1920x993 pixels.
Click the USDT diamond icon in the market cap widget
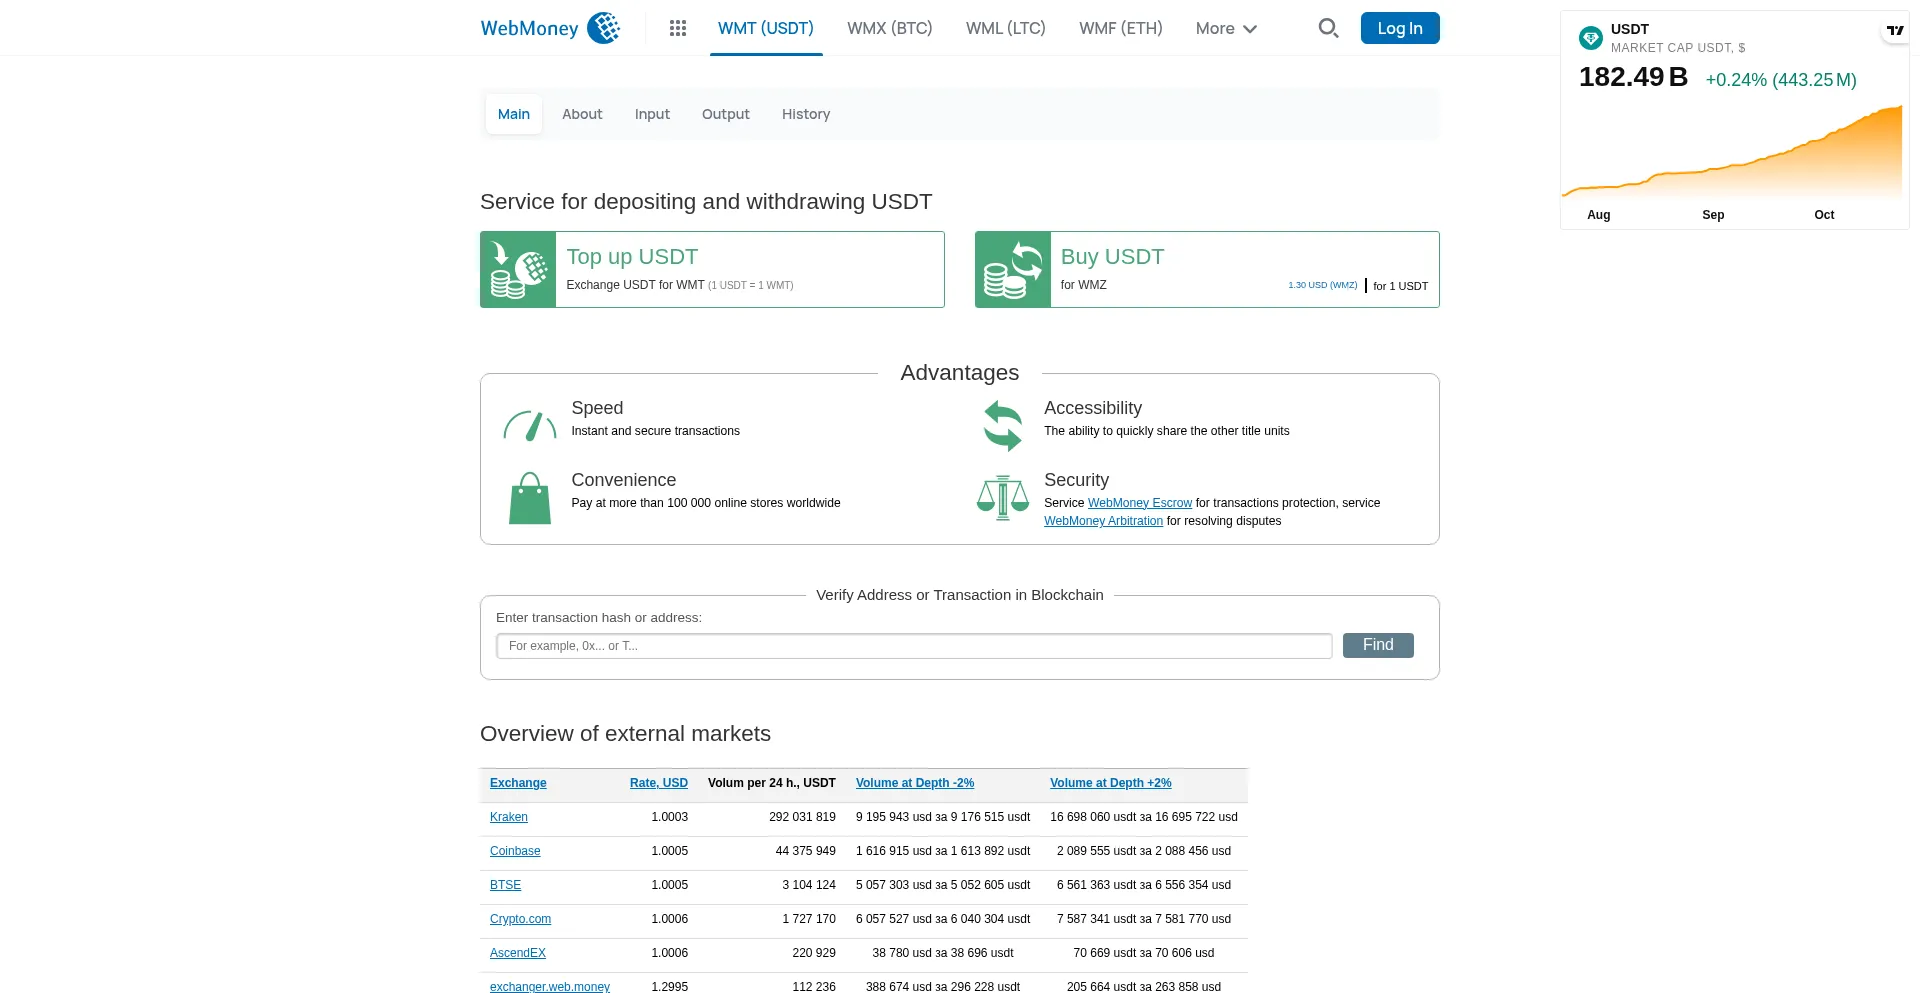click(1590, 38)
